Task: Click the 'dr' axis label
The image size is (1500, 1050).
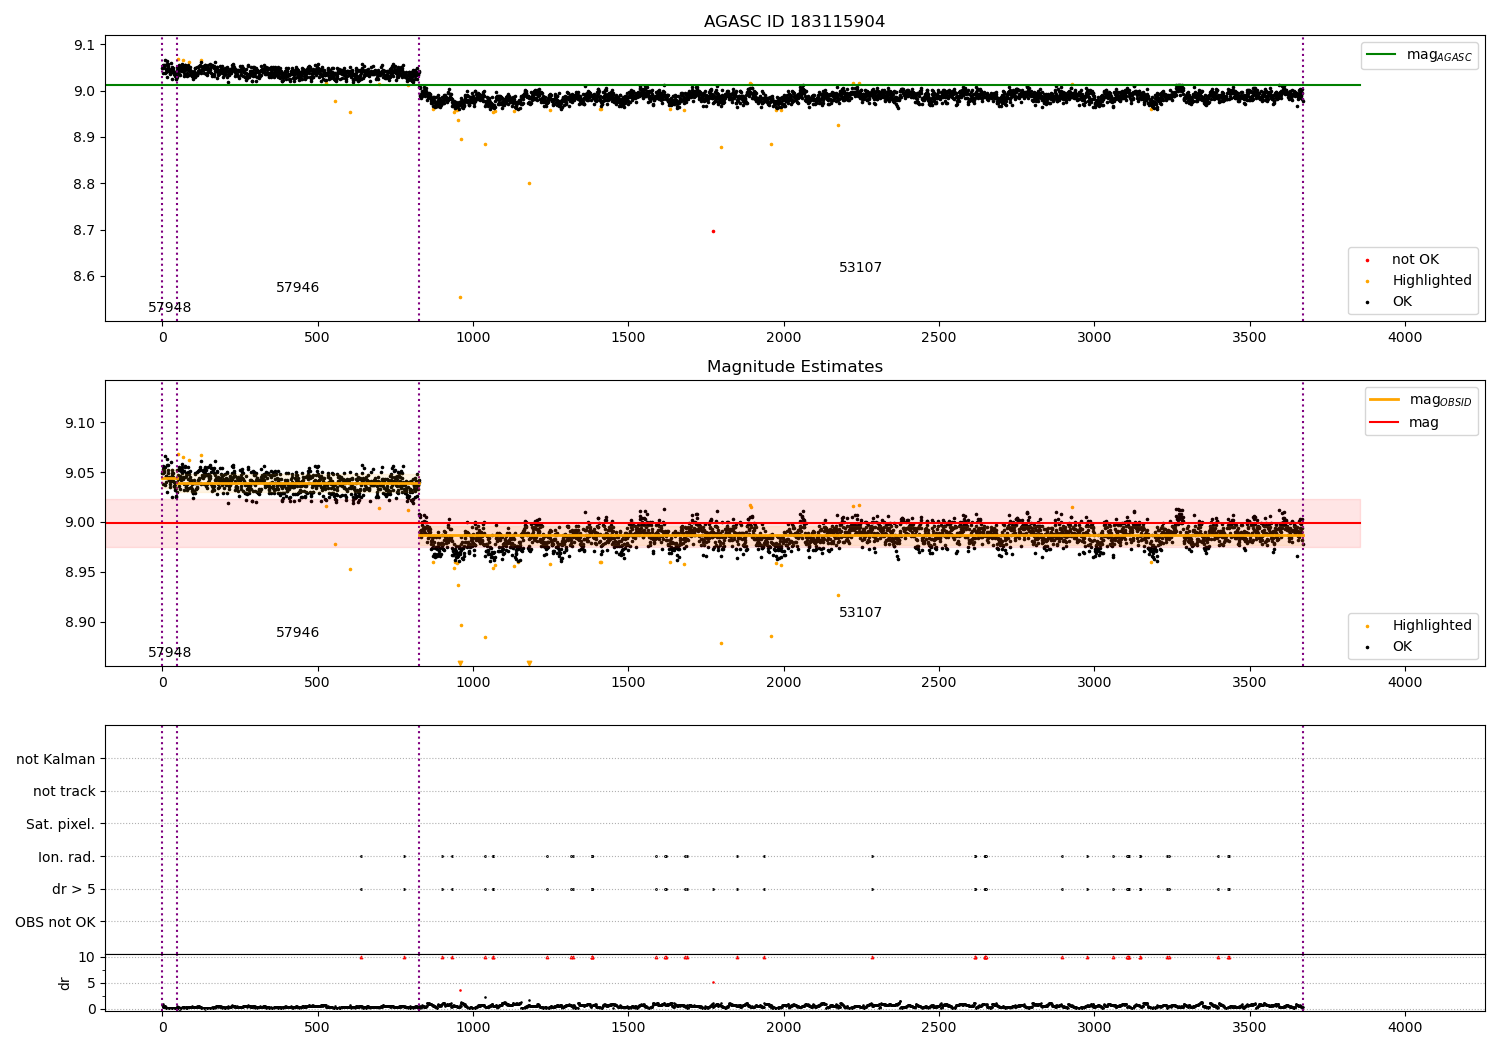Action: (65, 983)
